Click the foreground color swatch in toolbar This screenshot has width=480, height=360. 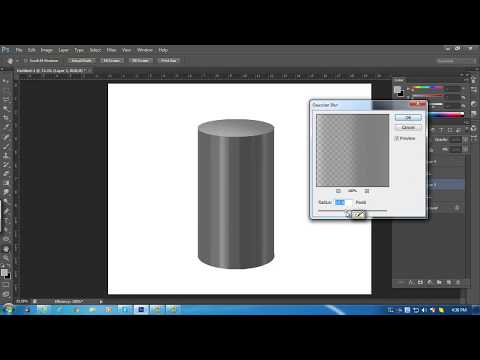(x=4, y=272)
